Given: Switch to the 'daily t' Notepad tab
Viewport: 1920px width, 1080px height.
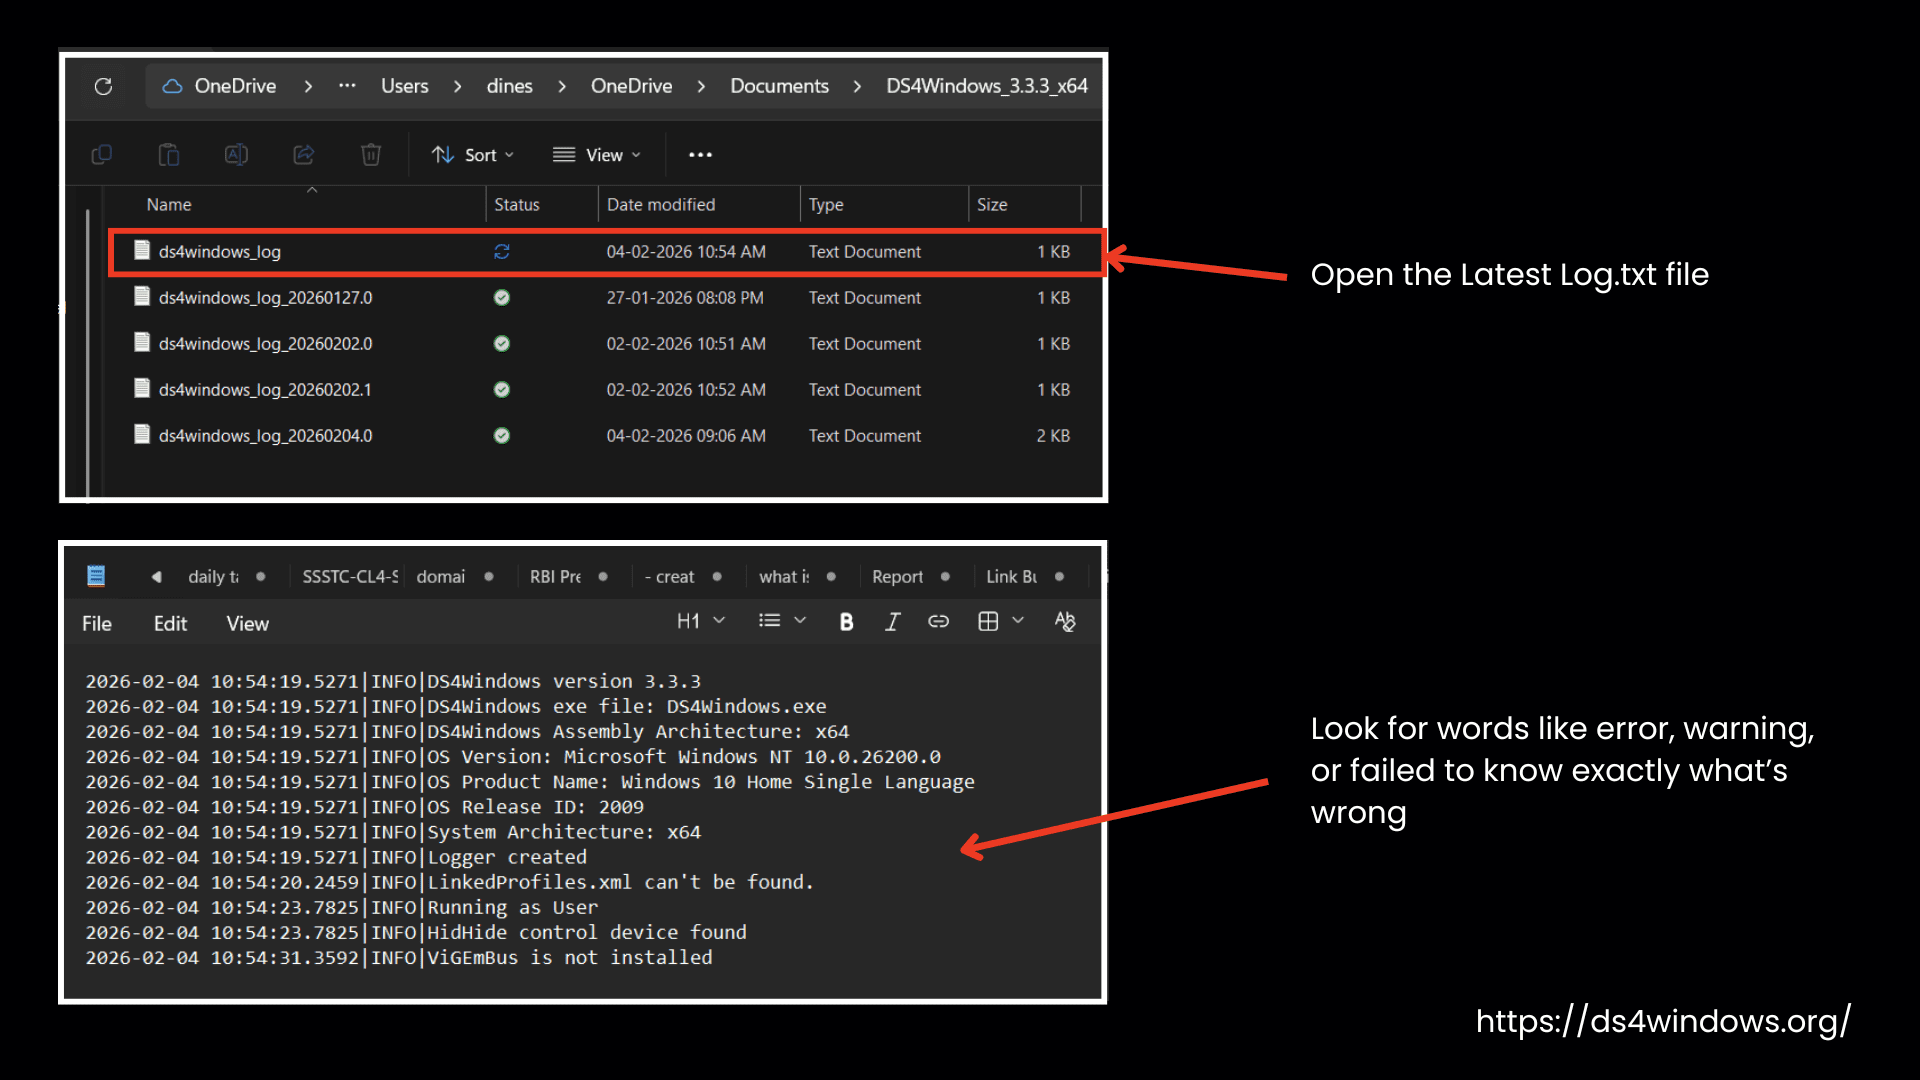Looking at the screenshot, I should (213, 577).
